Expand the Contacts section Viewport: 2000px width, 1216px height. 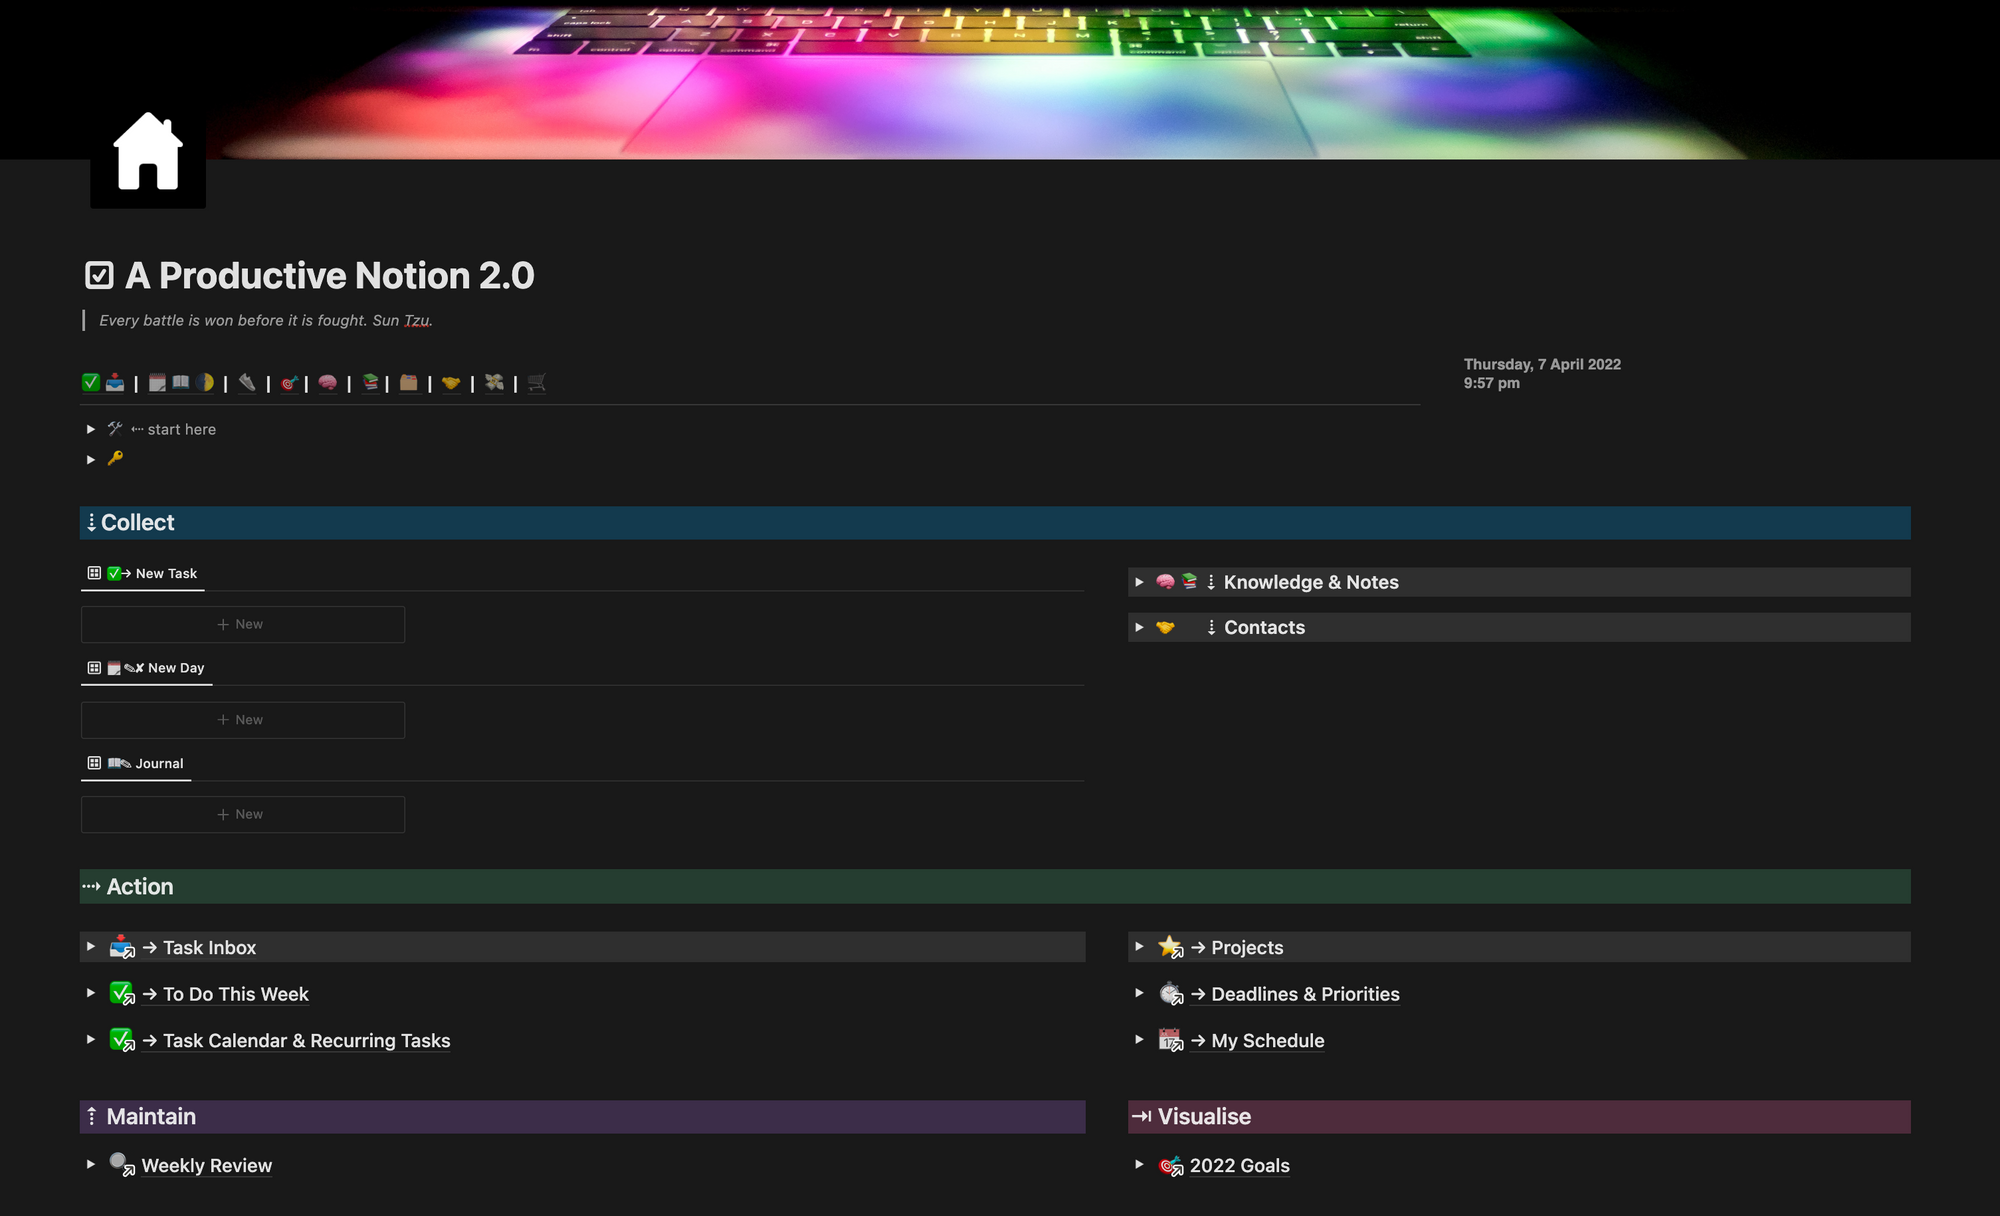pos(1139,627)
